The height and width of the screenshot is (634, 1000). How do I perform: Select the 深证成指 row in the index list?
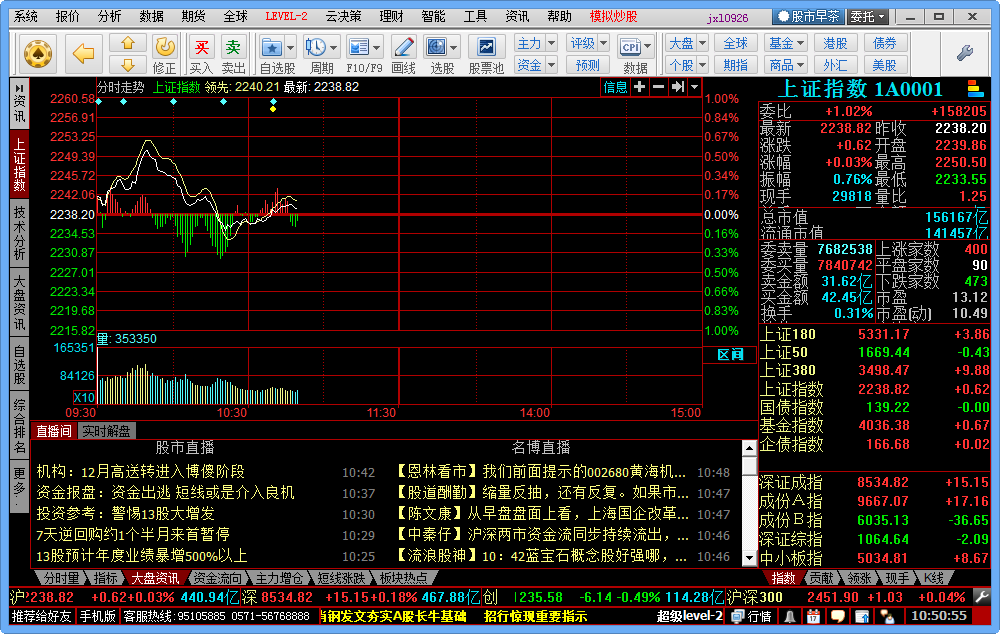point(874,482)
